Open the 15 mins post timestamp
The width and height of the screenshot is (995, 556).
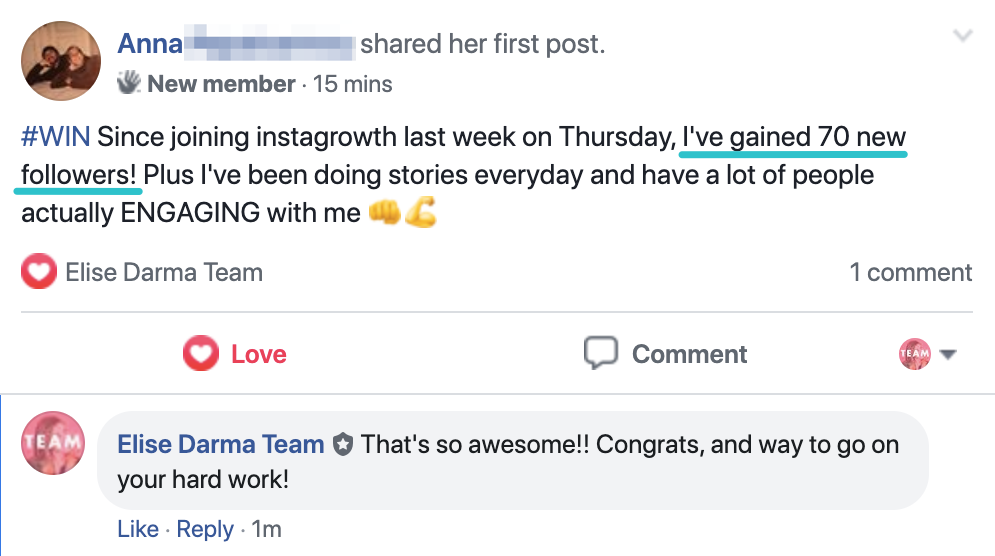click(353, 84)
